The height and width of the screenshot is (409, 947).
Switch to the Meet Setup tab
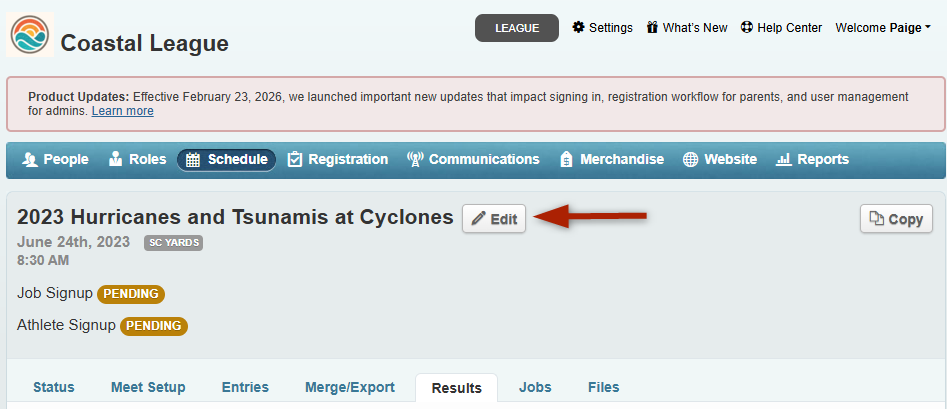click(x=148, y=387)
